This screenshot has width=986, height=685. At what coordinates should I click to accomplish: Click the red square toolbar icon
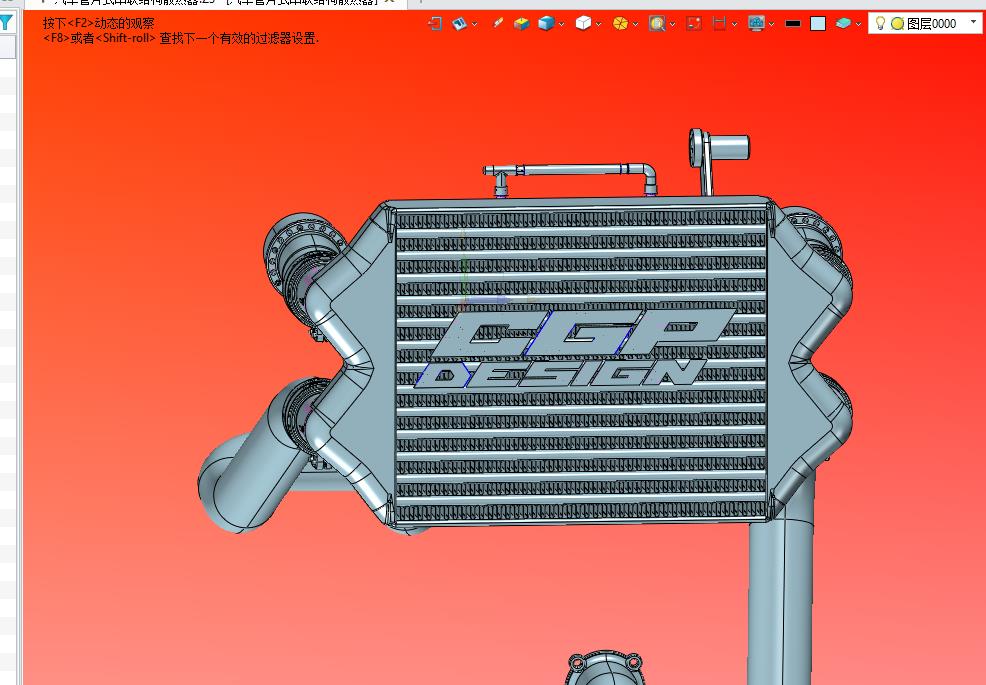pyautogui.click(x=694, y=24)
